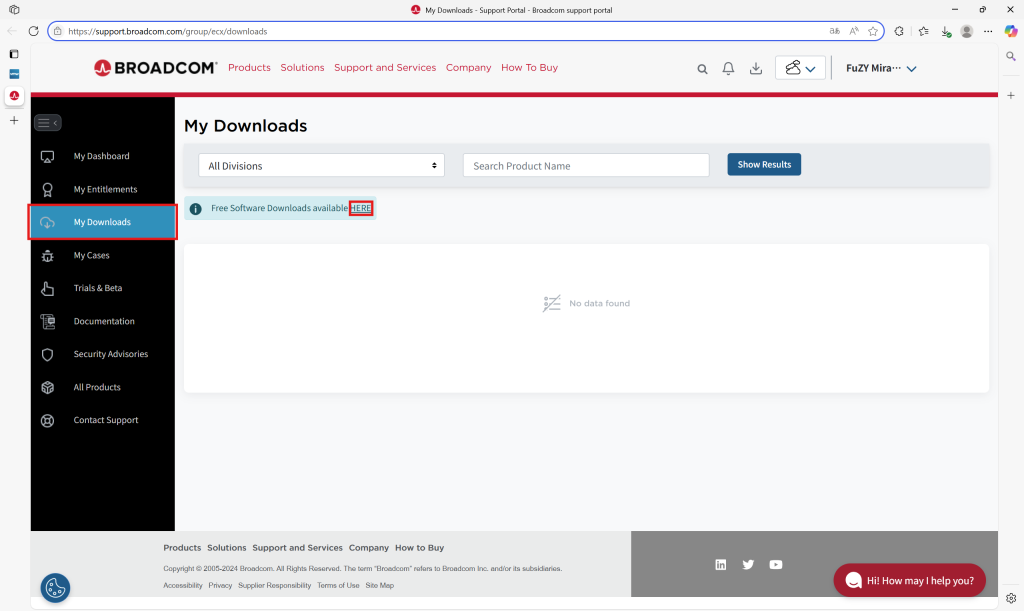Open the Solutions top navigation menu

tap(302, 67)
